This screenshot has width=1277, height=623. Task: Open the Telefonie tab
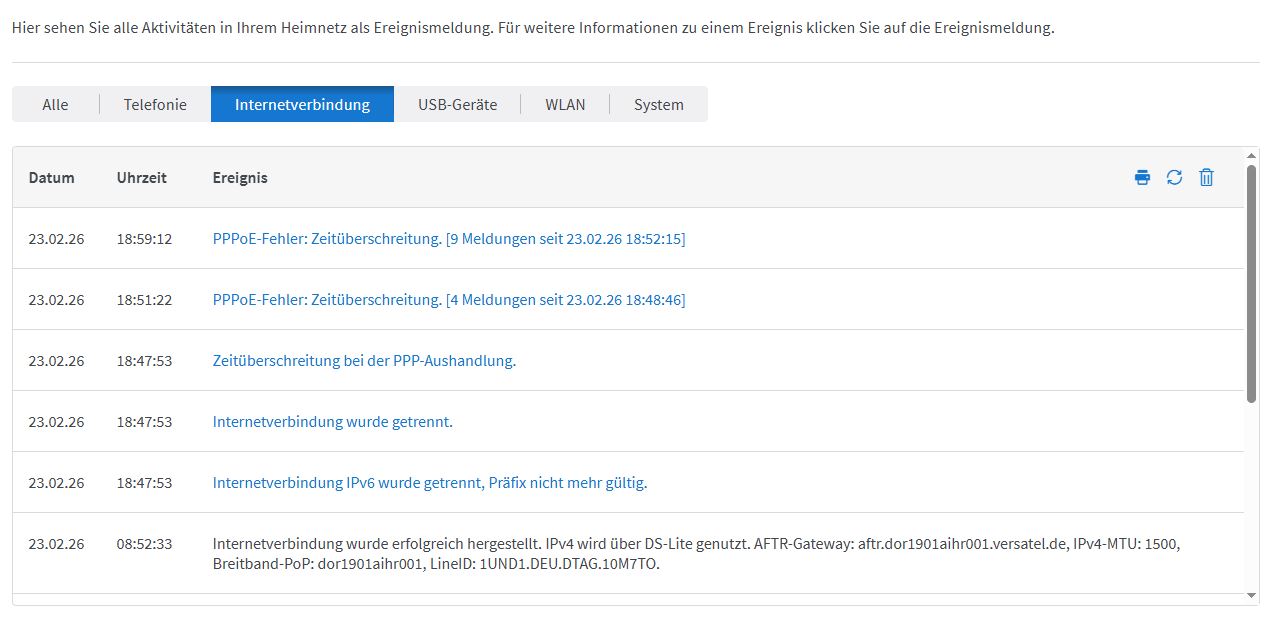coord(155,104)
